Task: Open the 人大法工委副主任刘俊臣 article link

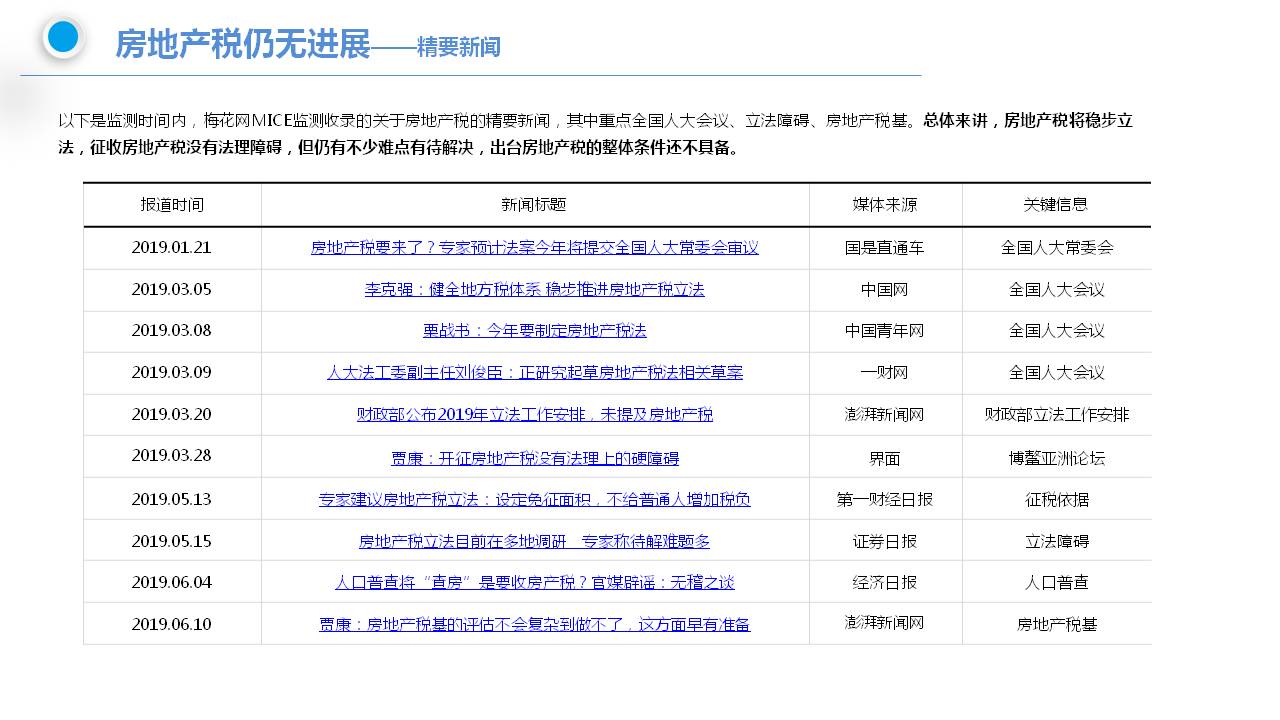Action: [x=534, y=373]
